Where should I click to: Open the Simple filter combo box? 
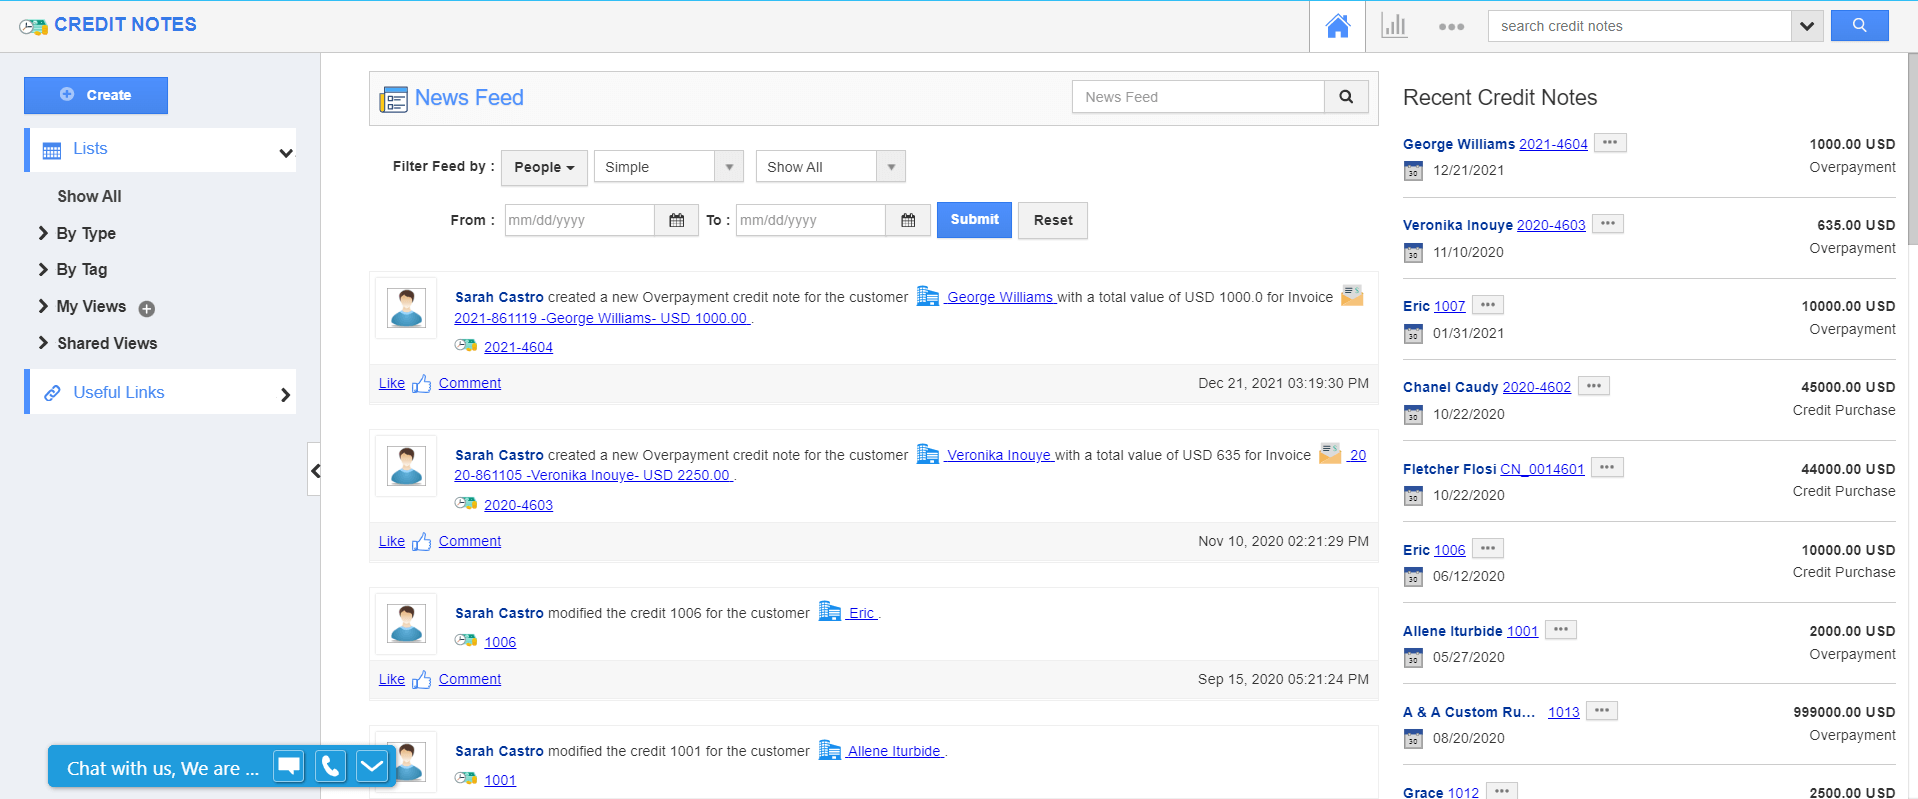[x=668, y=167]
